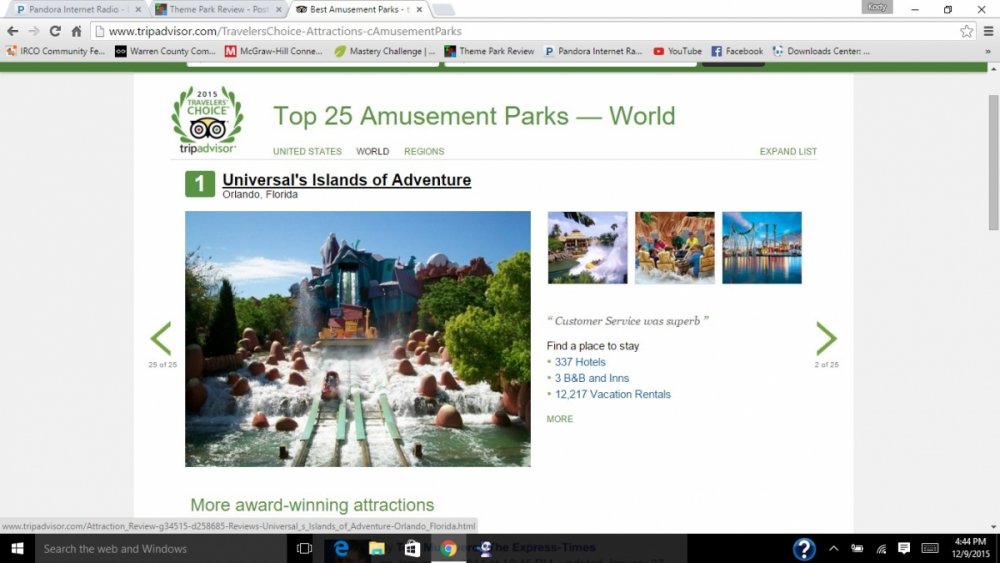Open the battery status tray icon
This screenshot has height=563, width=1000.
[858, 548]
